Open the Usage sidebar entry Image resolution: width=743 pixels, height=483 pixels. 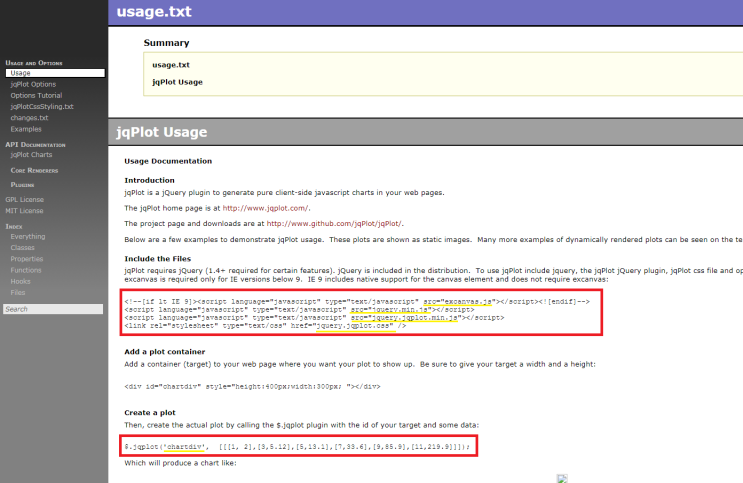coord(55,73)
